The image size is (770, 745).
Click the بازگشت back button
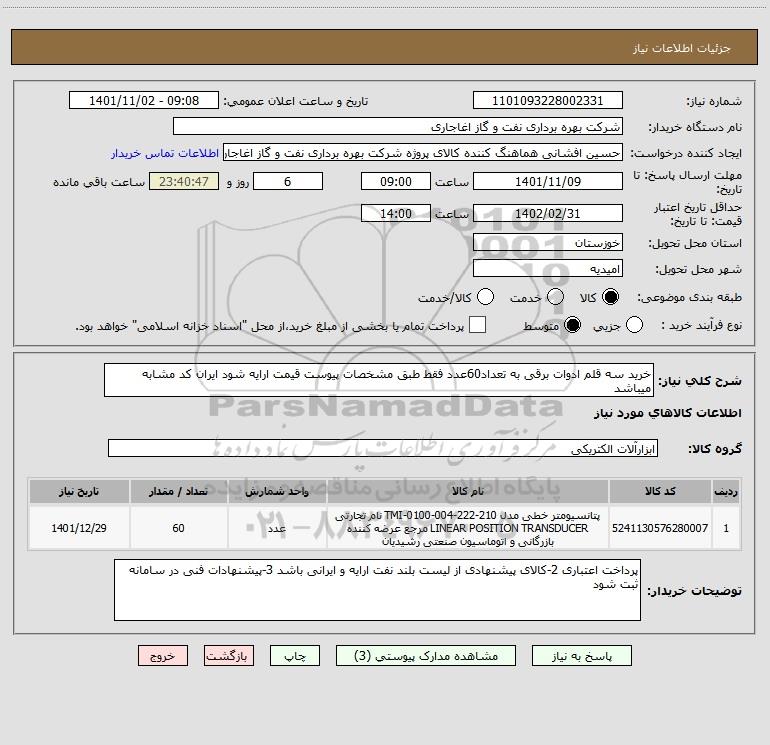tap(229, 656)
